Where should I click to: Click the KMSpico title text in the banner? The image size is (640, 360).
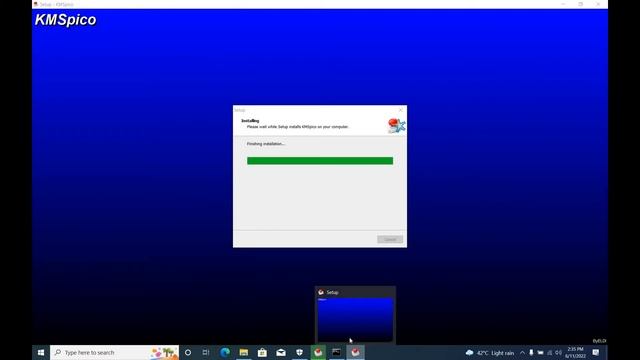[x=66, y=20]
